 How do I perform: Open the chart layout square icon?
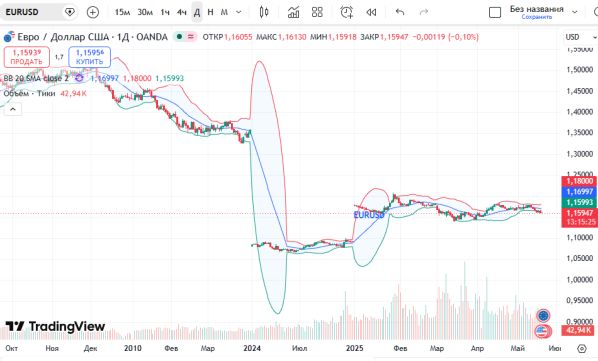click(495, 12)
